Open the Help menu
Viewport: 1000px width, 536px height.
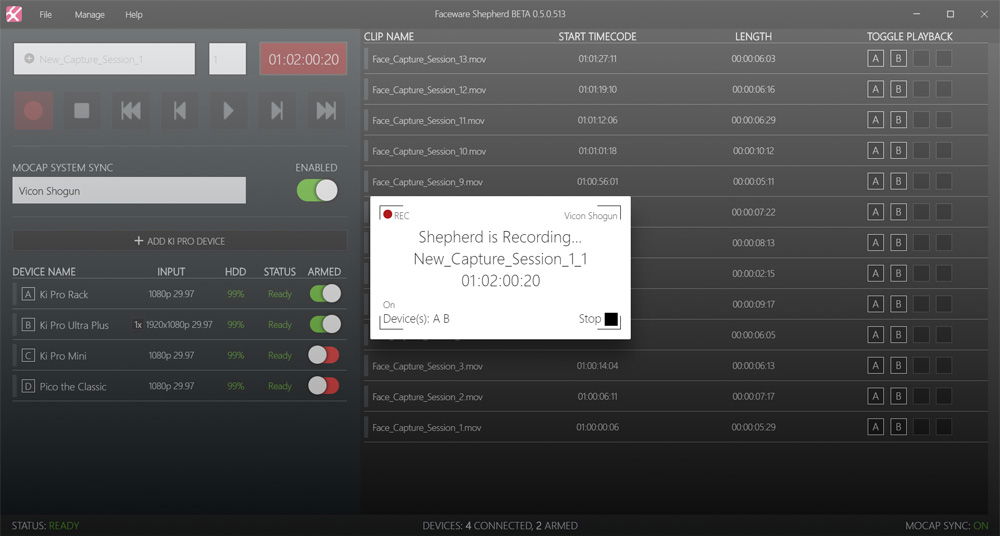134,14
